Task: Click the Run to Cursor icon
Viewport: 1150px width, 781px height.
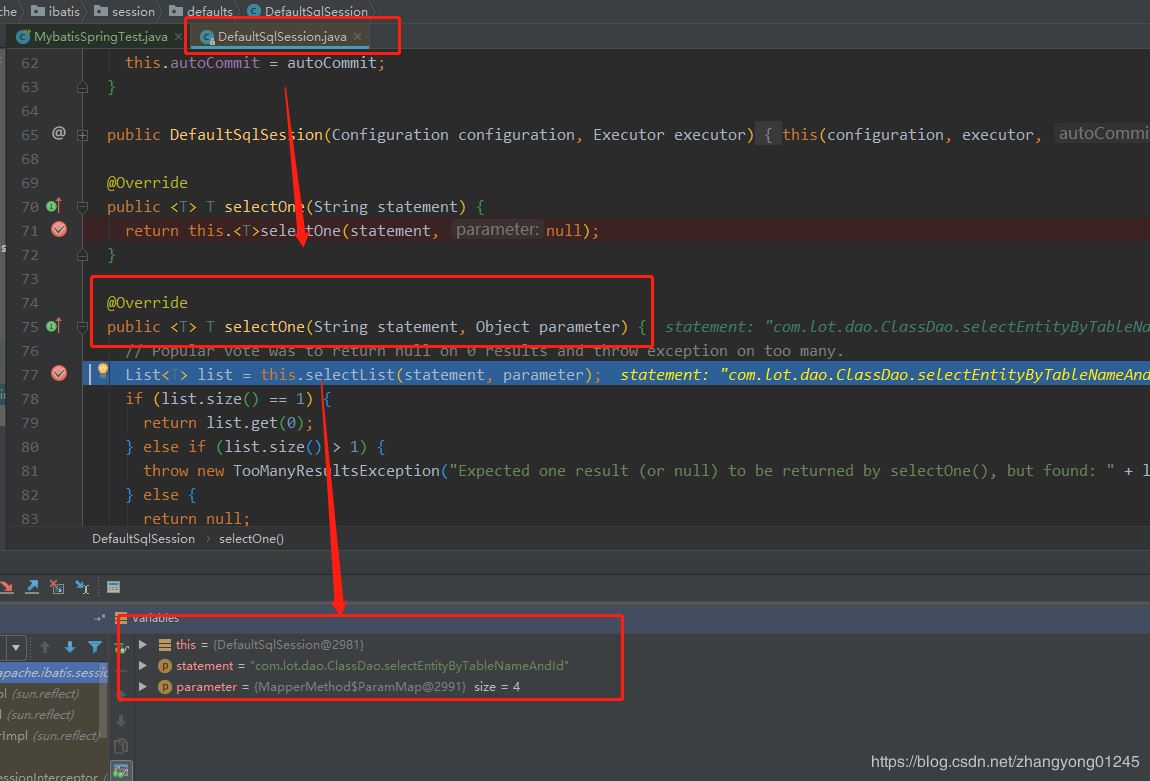Action: pyautogui.click(x=82, y=587)
